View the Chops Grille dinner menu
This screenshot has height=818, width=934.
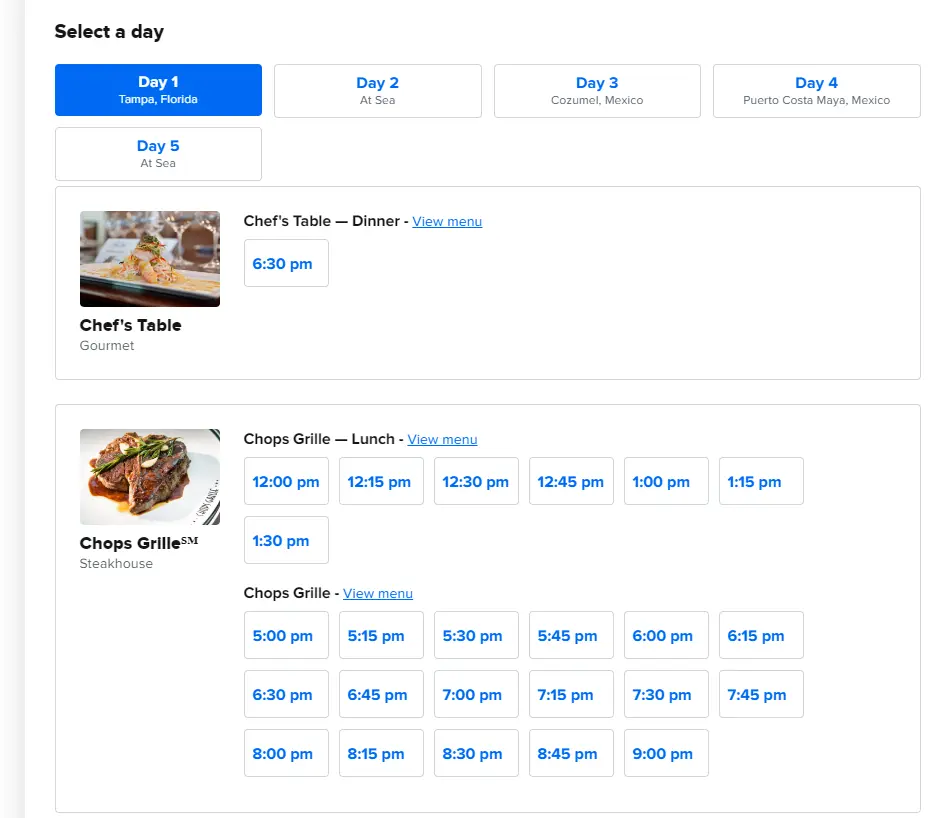378,593
